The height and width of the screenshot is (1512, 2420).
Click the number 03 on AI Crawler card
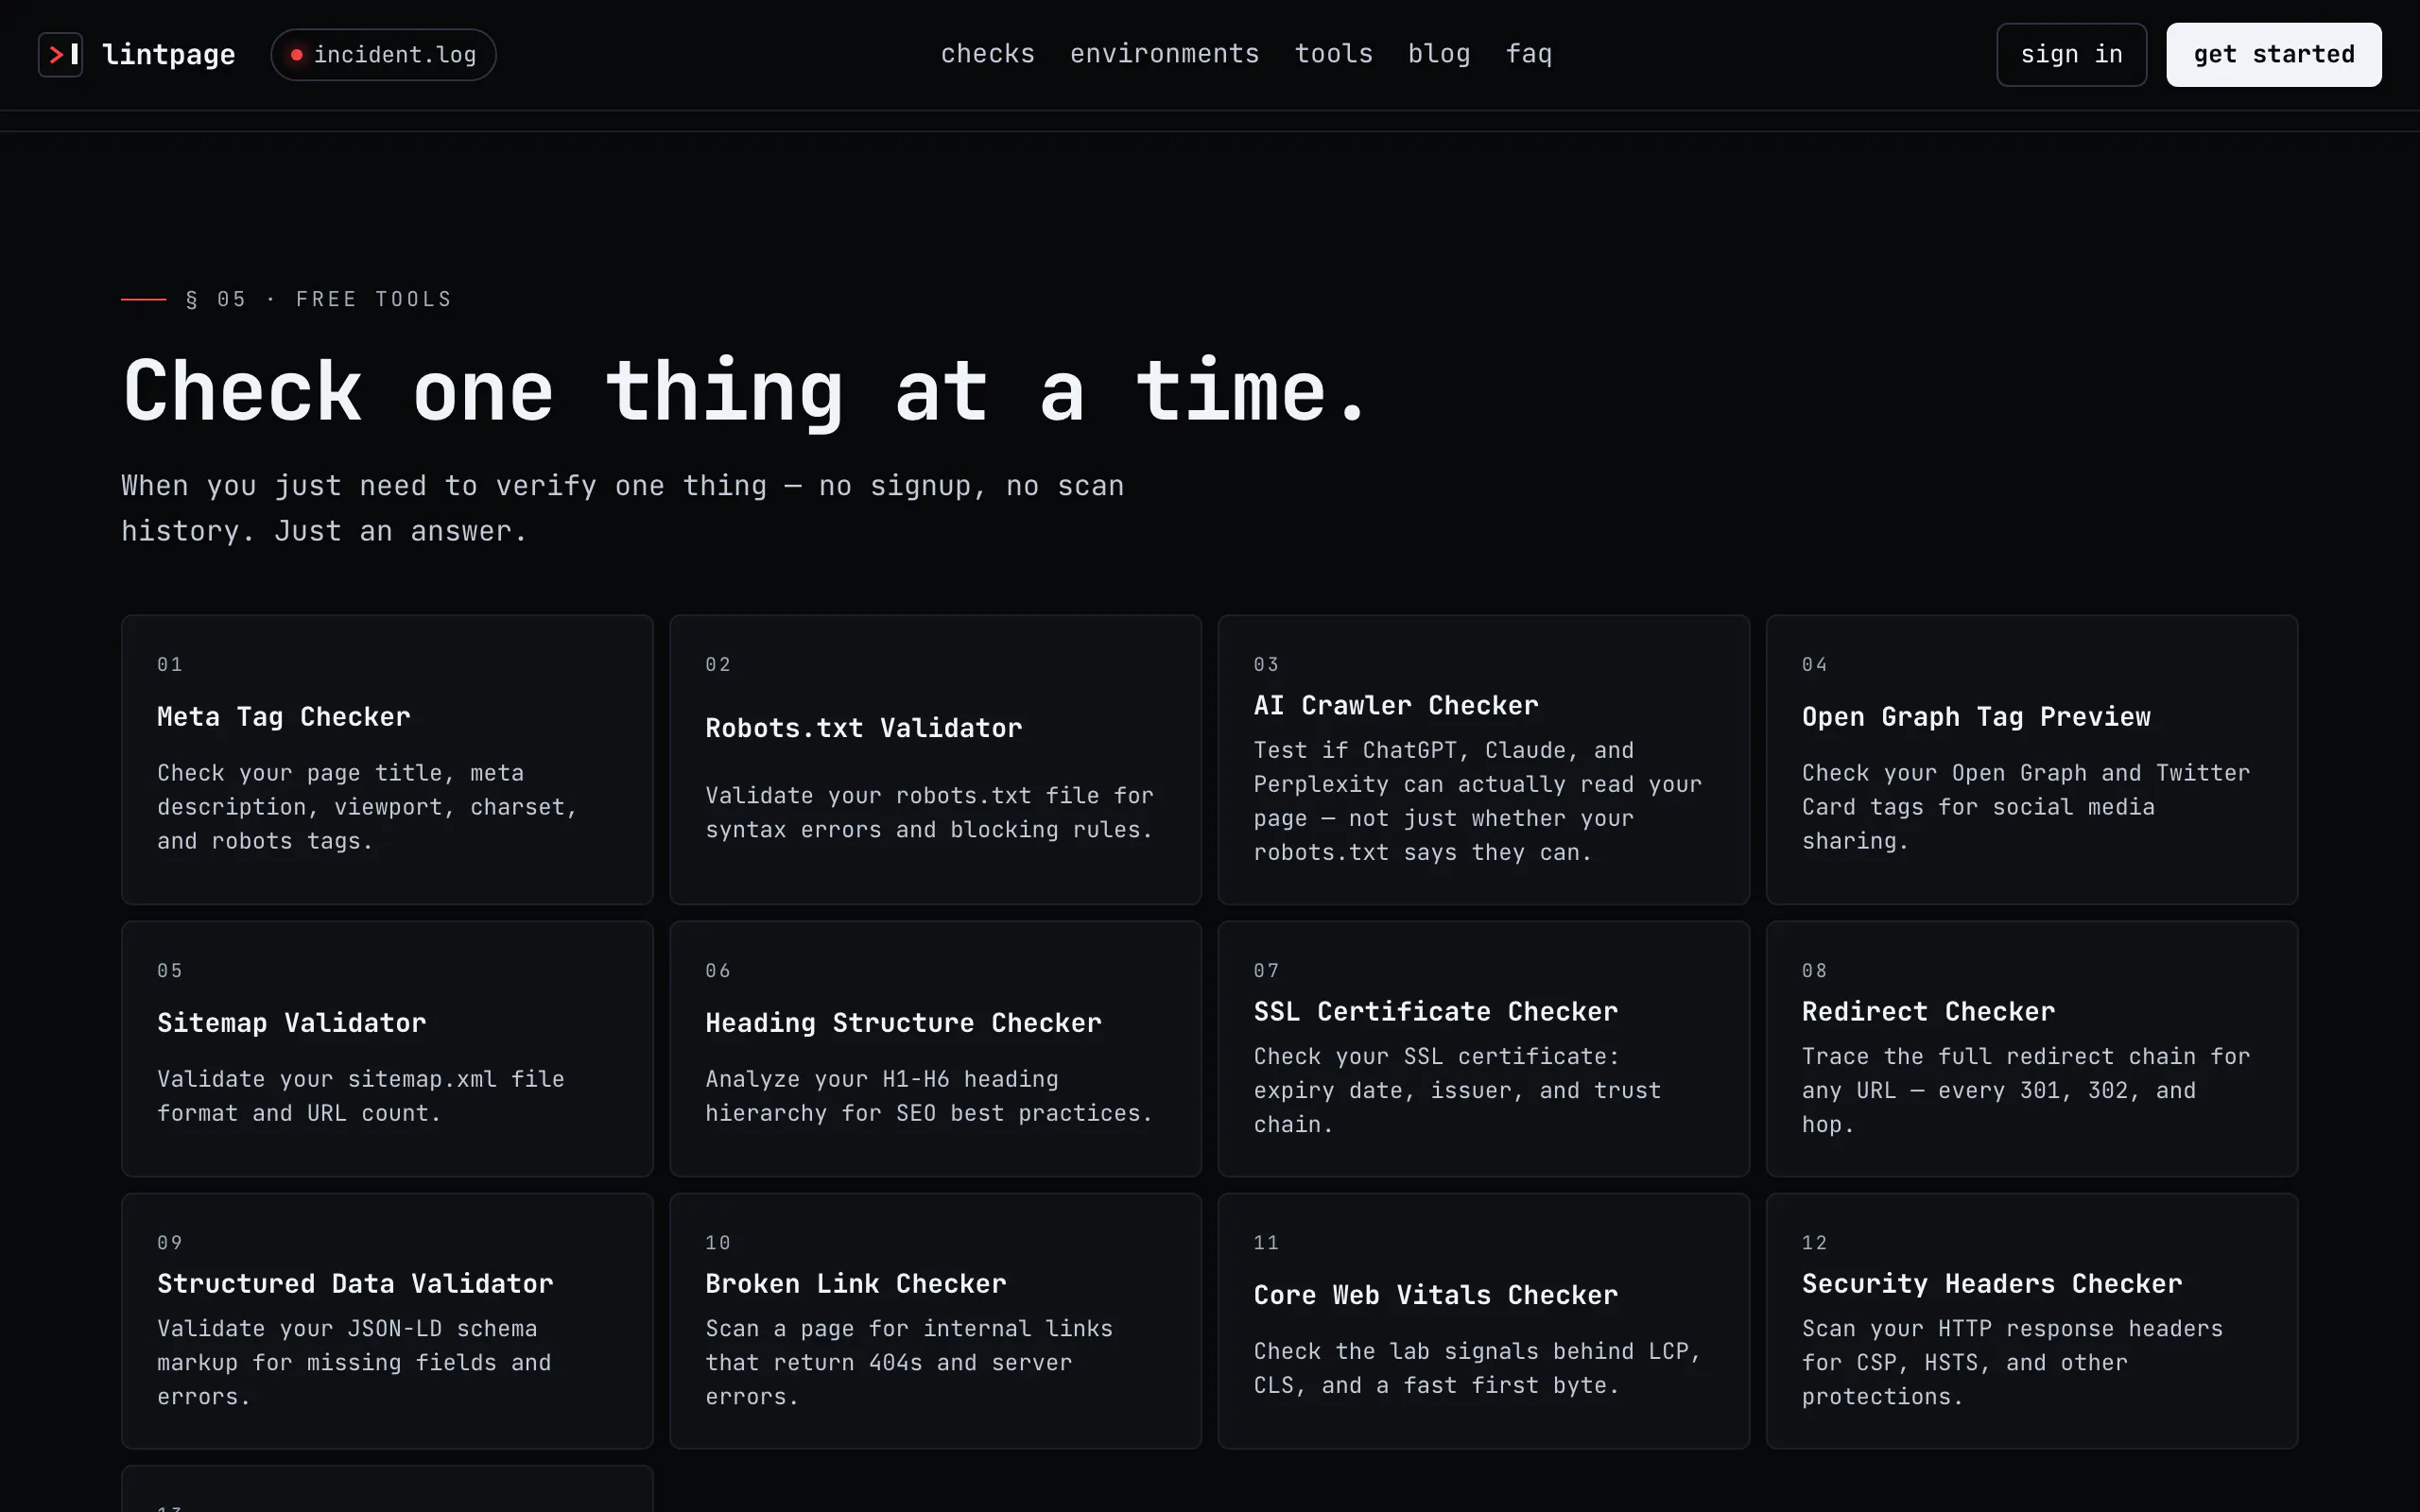(1266, 664)
